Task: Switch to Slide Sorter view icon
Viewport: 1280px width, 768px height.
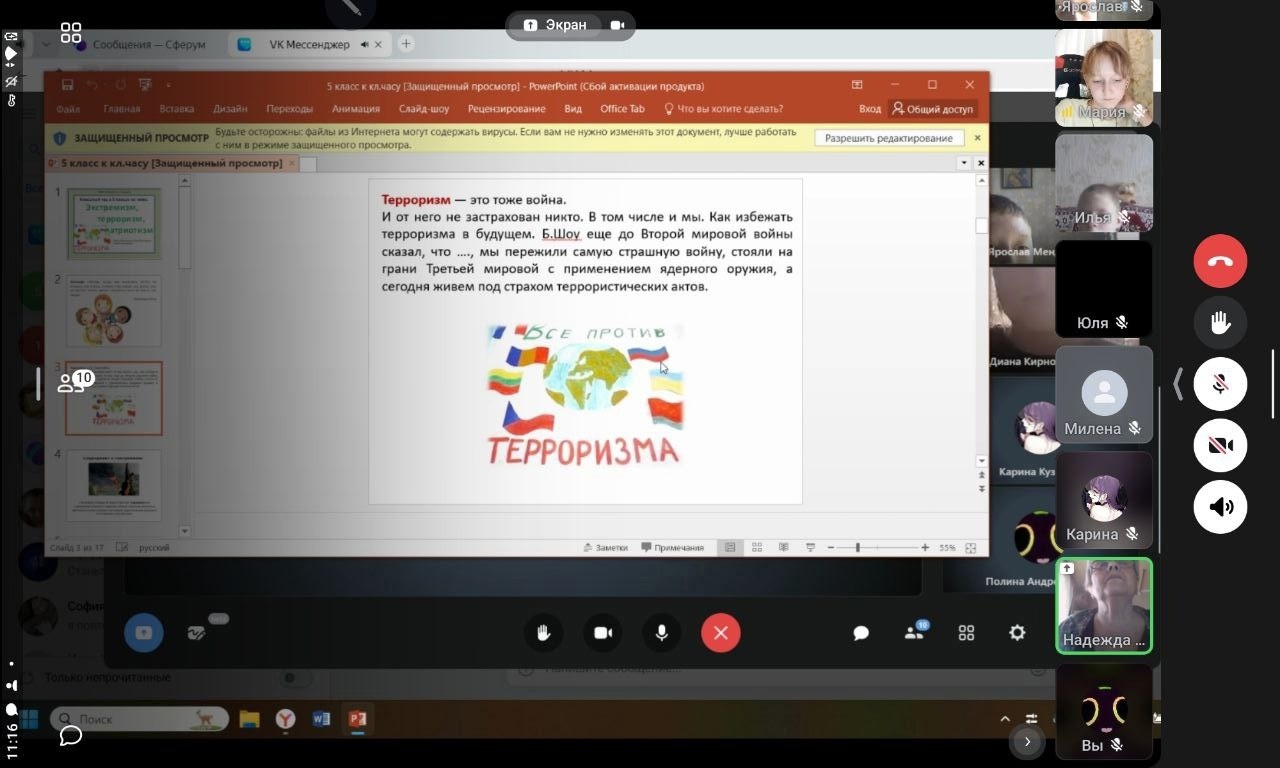Action: 757,547
